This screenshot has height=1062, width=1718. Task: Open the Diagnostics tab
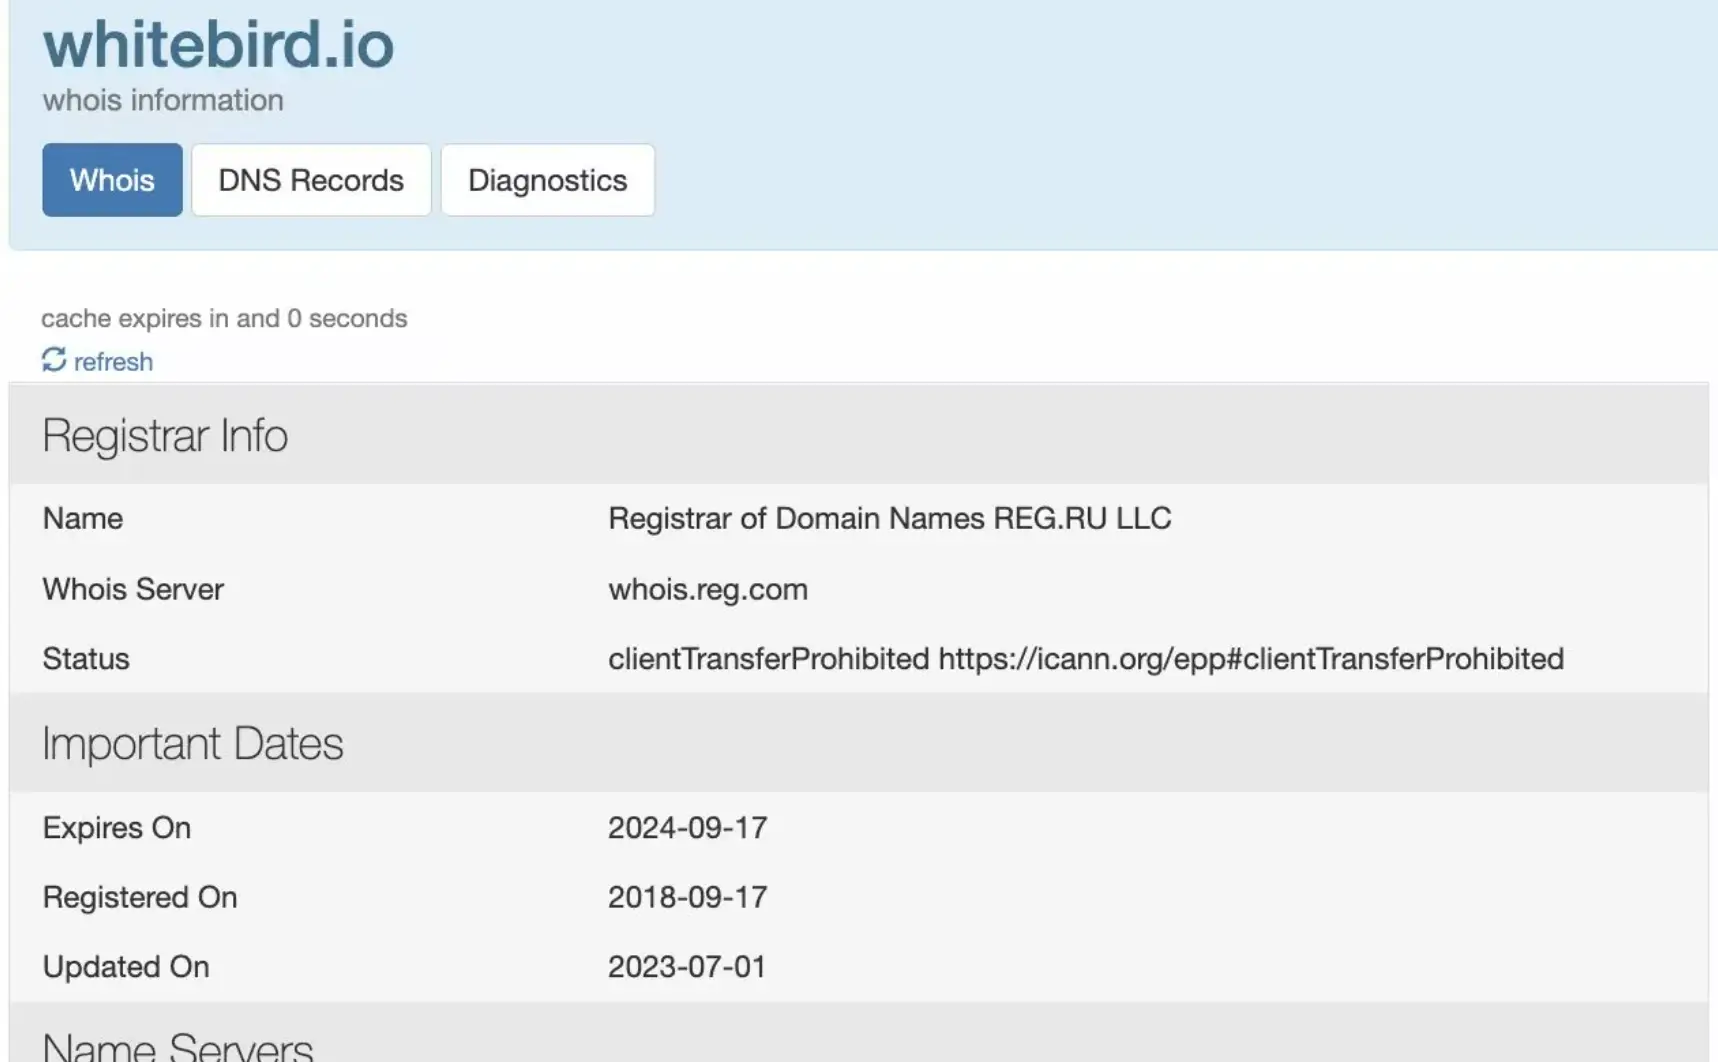[547, 180]
